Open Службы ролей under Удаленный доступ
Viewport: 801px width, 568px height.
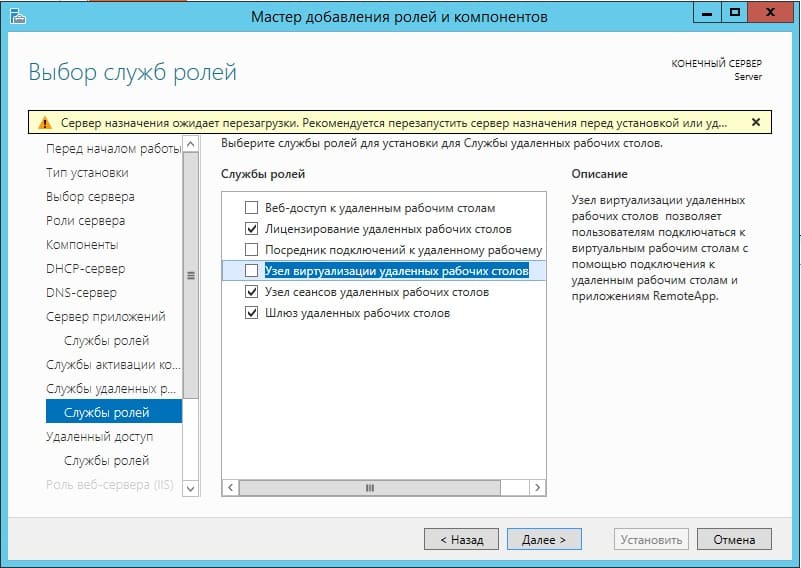[106, 461]
